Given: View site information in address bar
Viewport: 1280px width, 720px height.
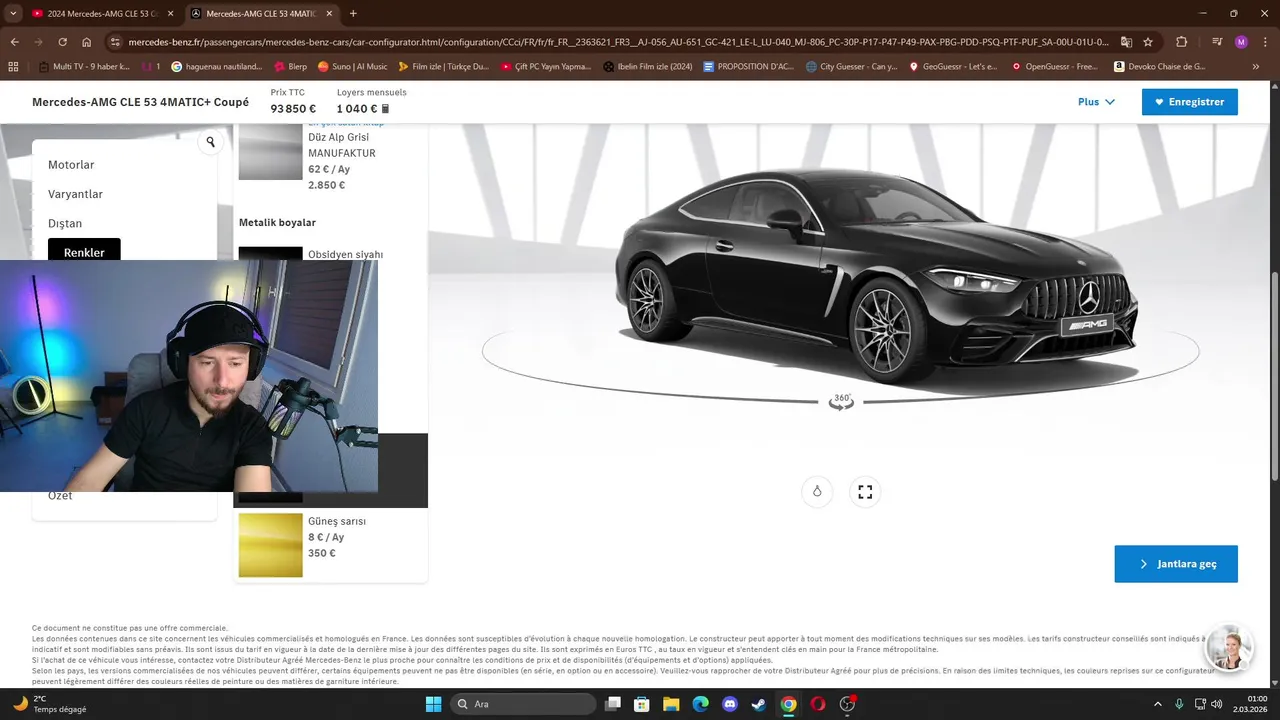Looking at the screenshot, I should point(115,42).
